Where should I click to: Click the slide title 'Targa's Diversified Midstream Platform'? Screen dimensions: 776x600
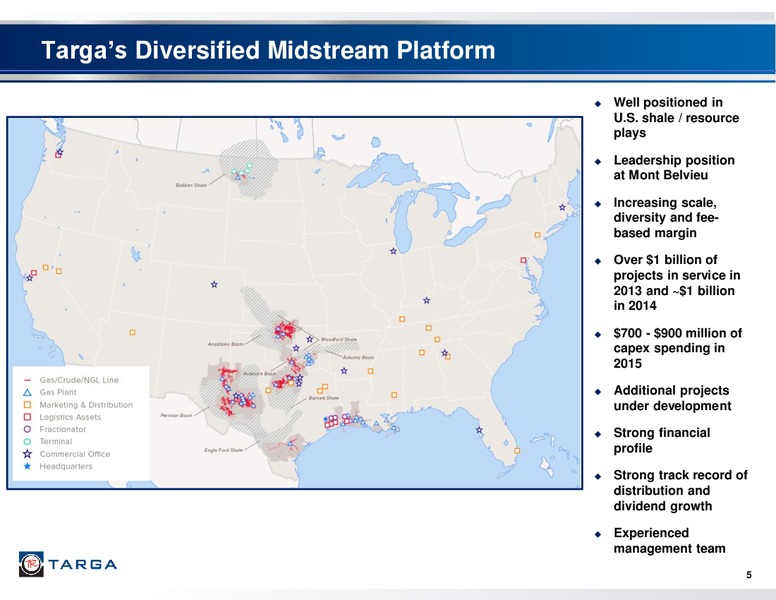point(268,50)
